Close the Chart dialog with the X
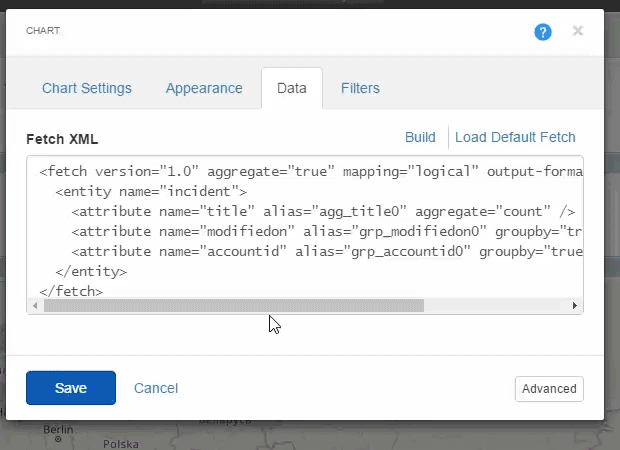 click(578, 31)
